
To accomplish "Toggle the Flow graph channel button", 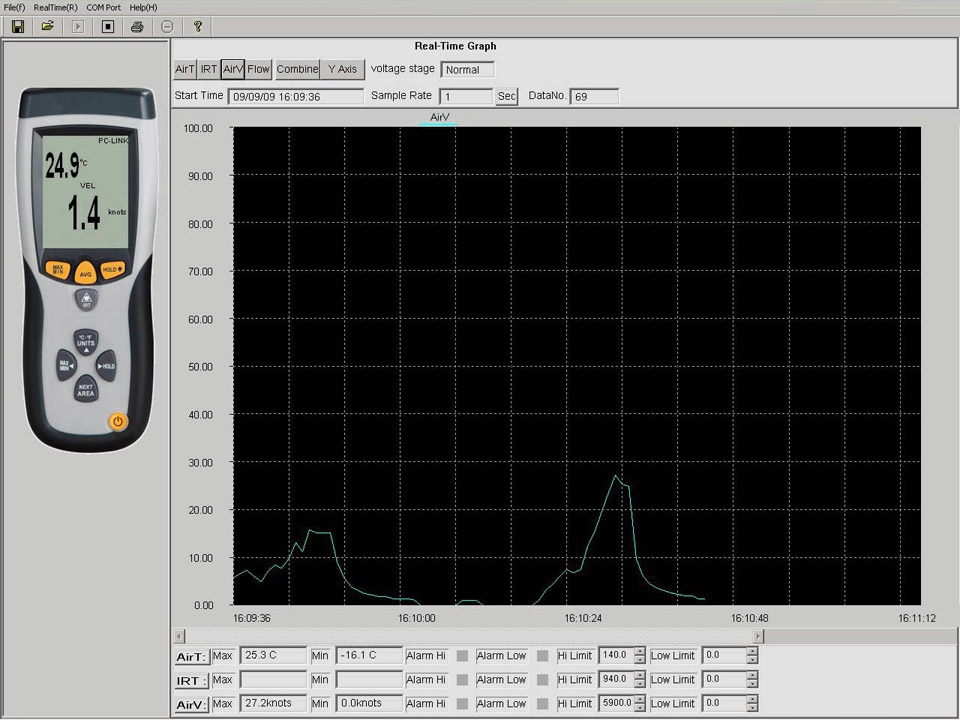I will click(259, 69).
